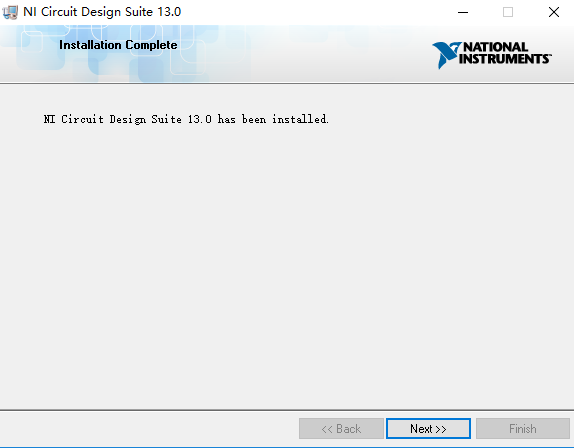This screenshot has height=448, width=574.
Task: Click the NI Circuit Design Suite 13.0 title
Action: pos(102,12)
